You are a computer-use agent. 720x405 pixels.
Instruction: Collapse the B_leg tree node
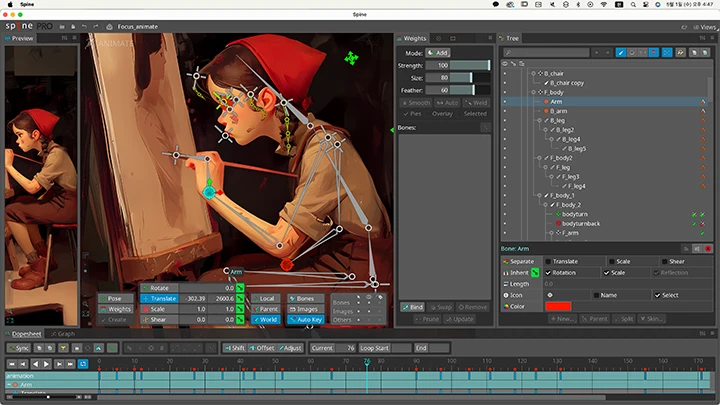pyautogui.click(x=540, y=120)
